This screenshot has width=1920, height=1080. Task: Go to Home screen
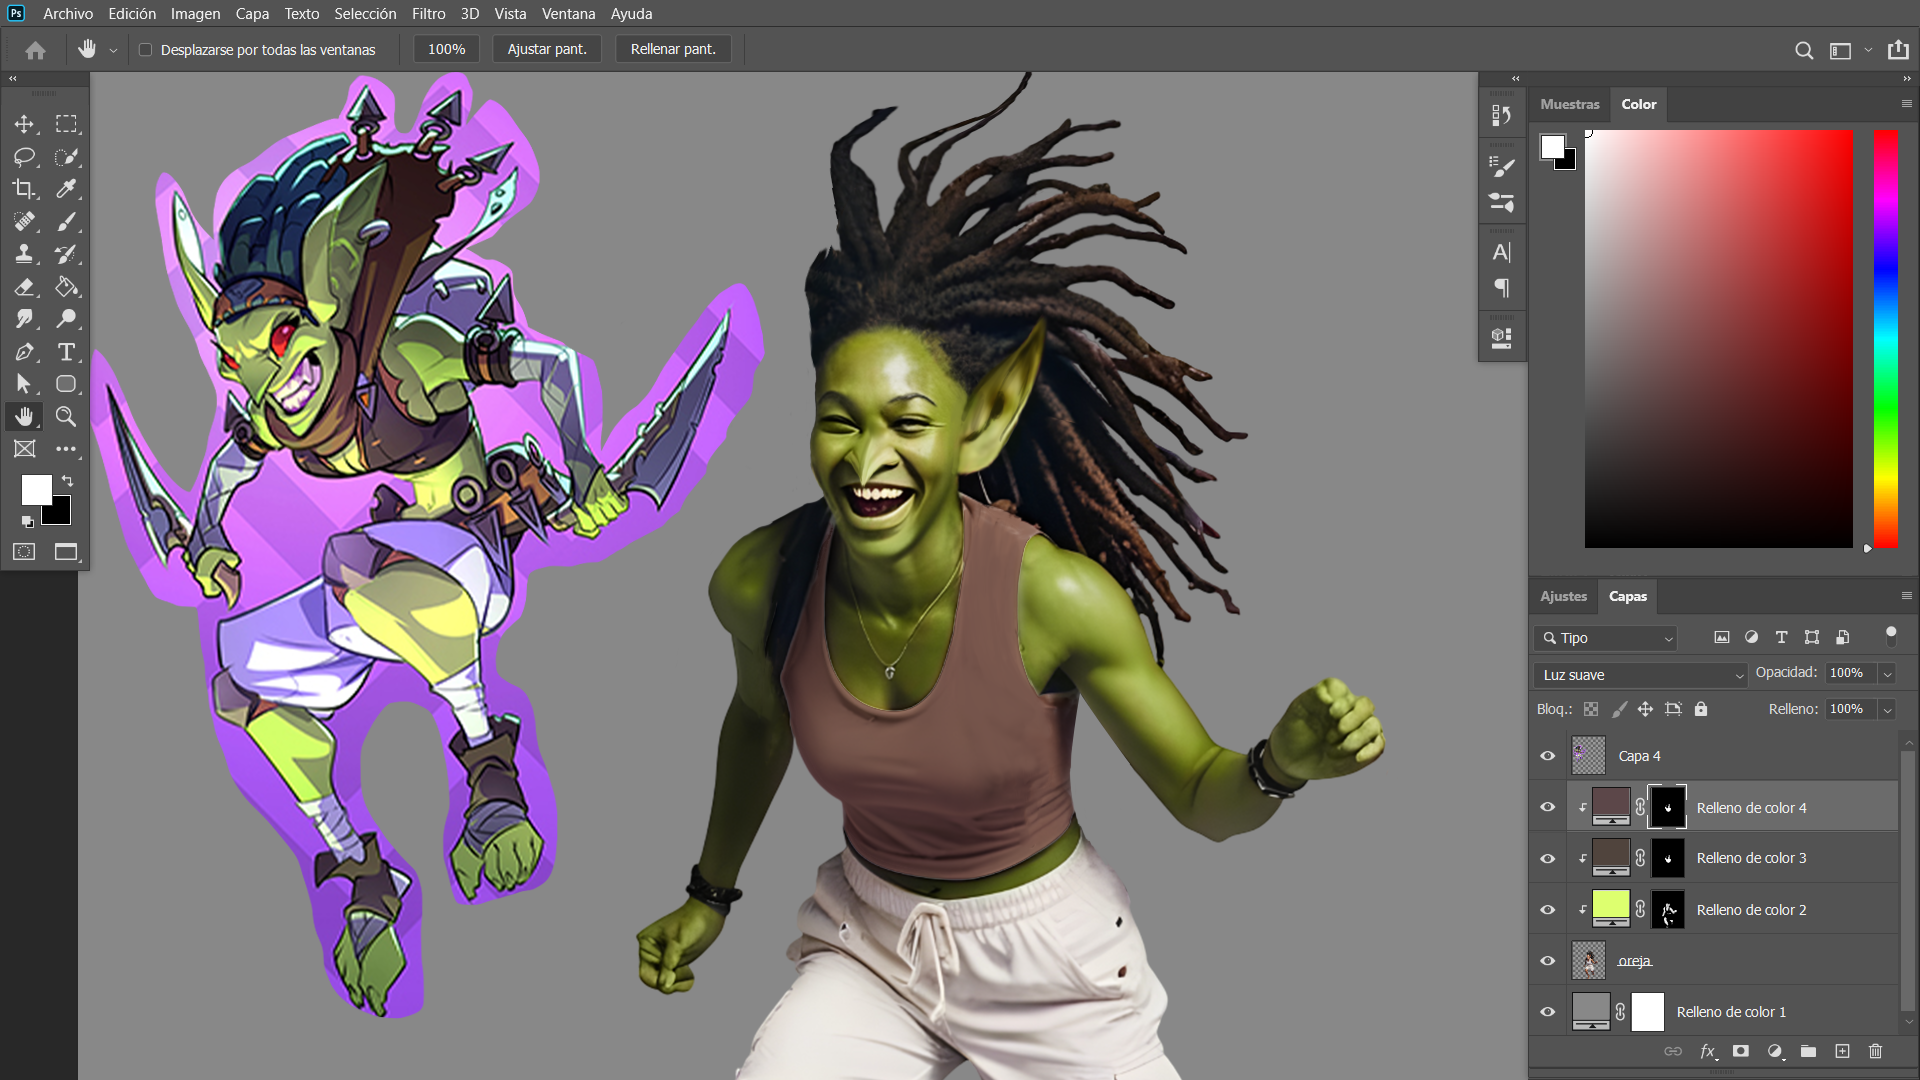click(x=35, y=49)
